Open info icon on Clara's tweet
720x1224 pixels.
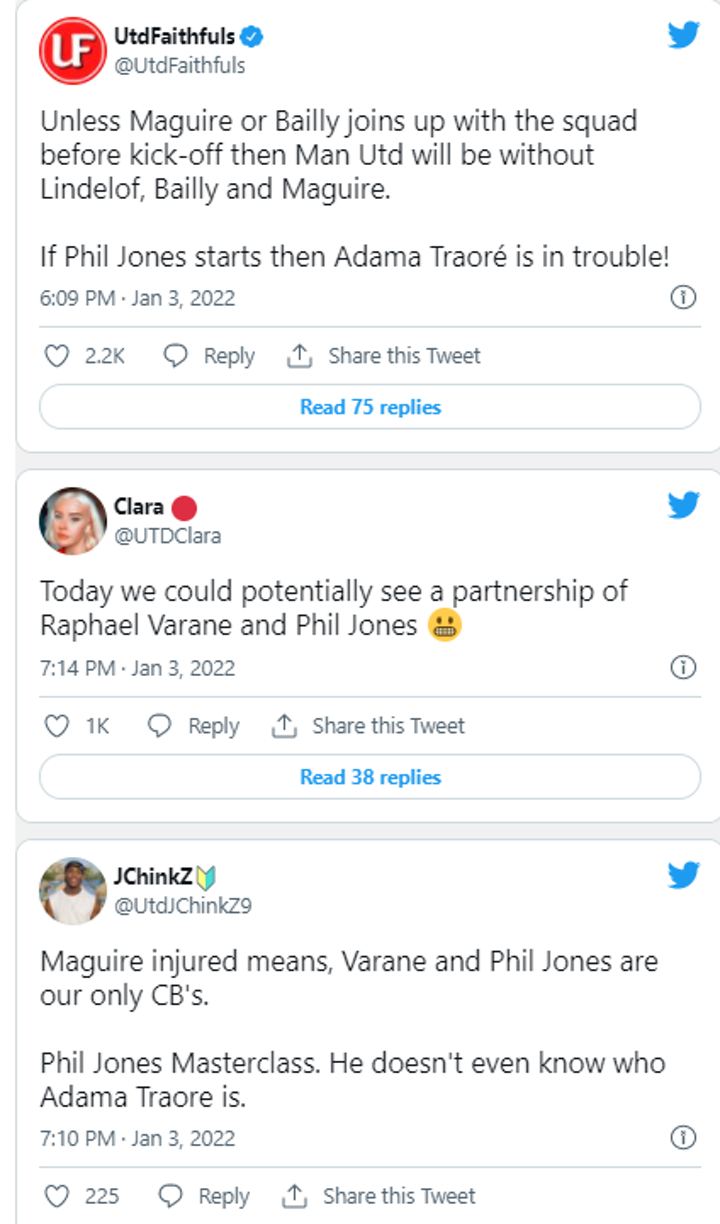tap(683, 668)
